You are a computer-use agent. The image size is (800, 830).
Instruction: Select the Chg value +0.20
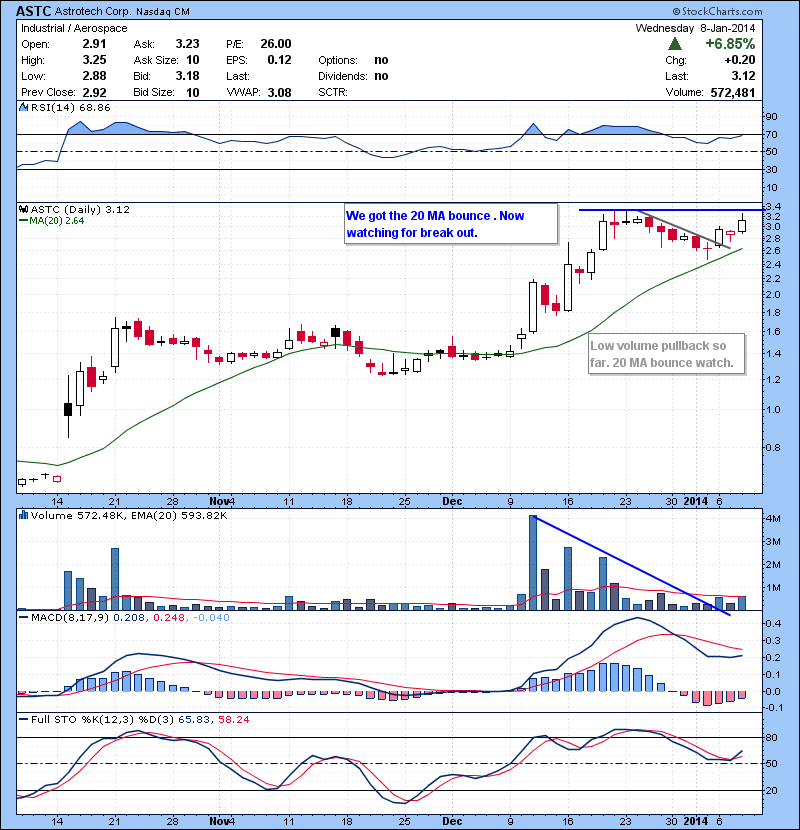(x=740, y=60)
